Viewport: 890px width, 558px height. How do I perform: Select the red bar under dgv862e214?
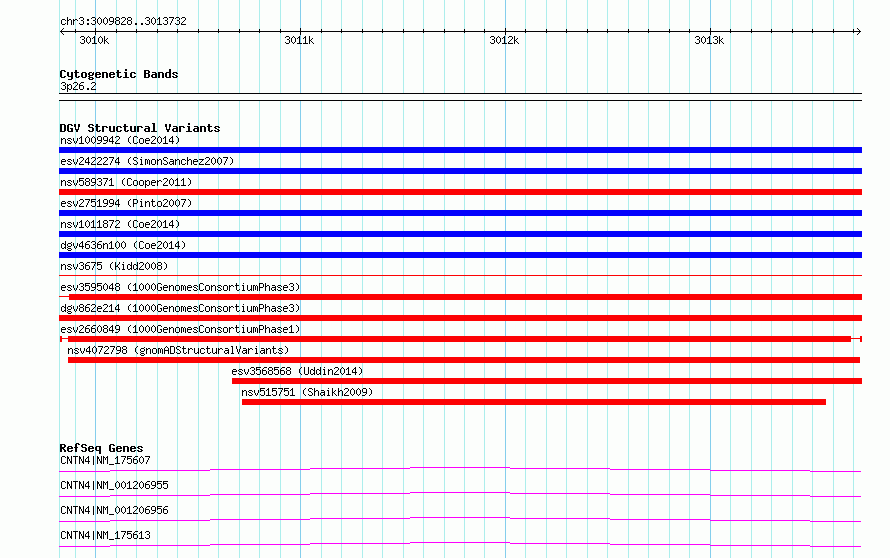coord(460,318)
